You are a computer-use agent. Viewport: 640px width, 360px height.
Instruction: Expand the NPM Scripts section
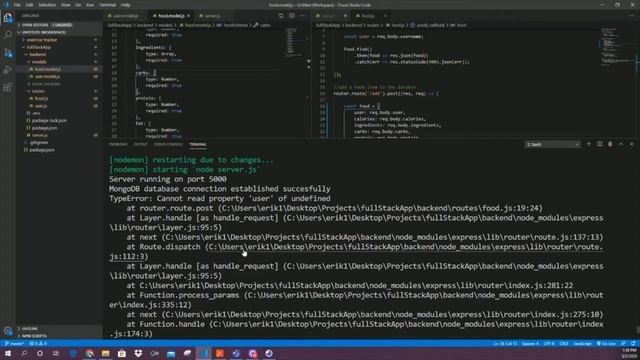(59, 336)
